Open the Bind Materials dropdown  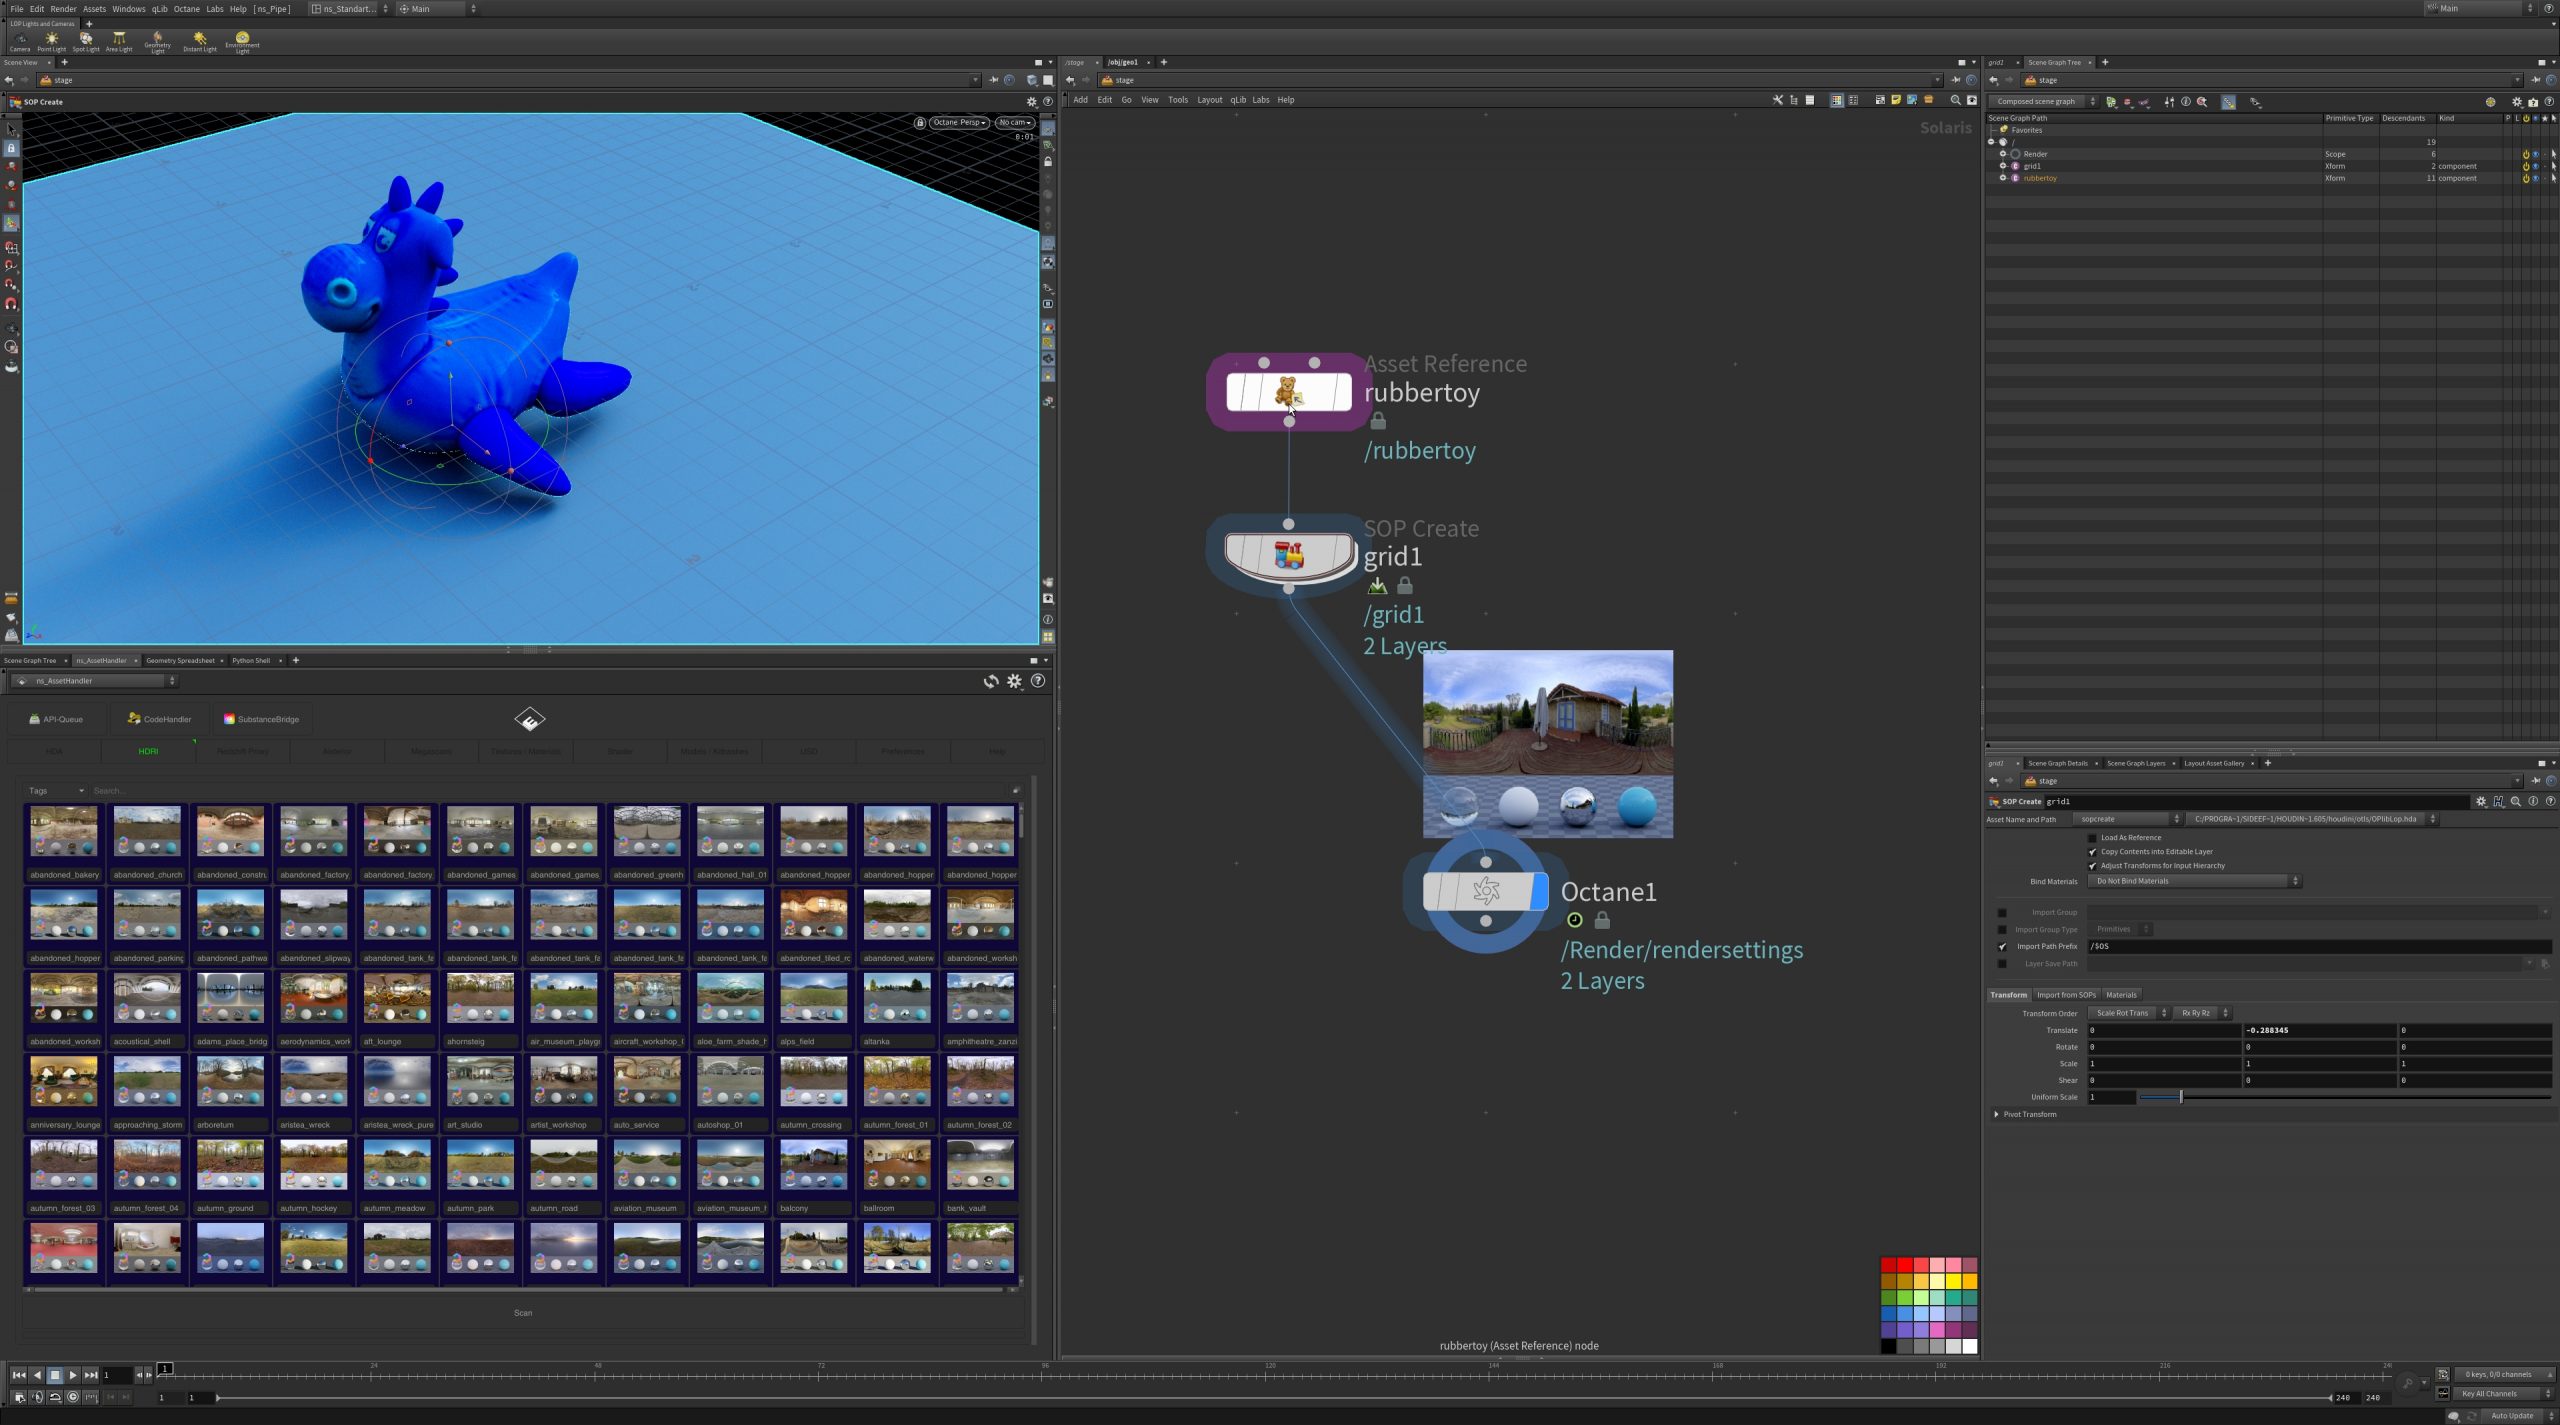(x=2195, y=881)
